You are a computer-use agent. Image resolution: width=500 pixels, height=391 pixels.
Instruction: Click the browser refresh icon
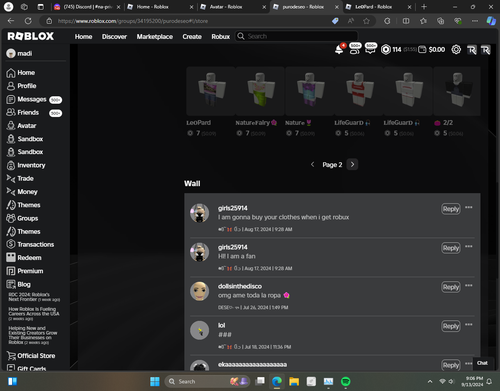tap(28, 21)
